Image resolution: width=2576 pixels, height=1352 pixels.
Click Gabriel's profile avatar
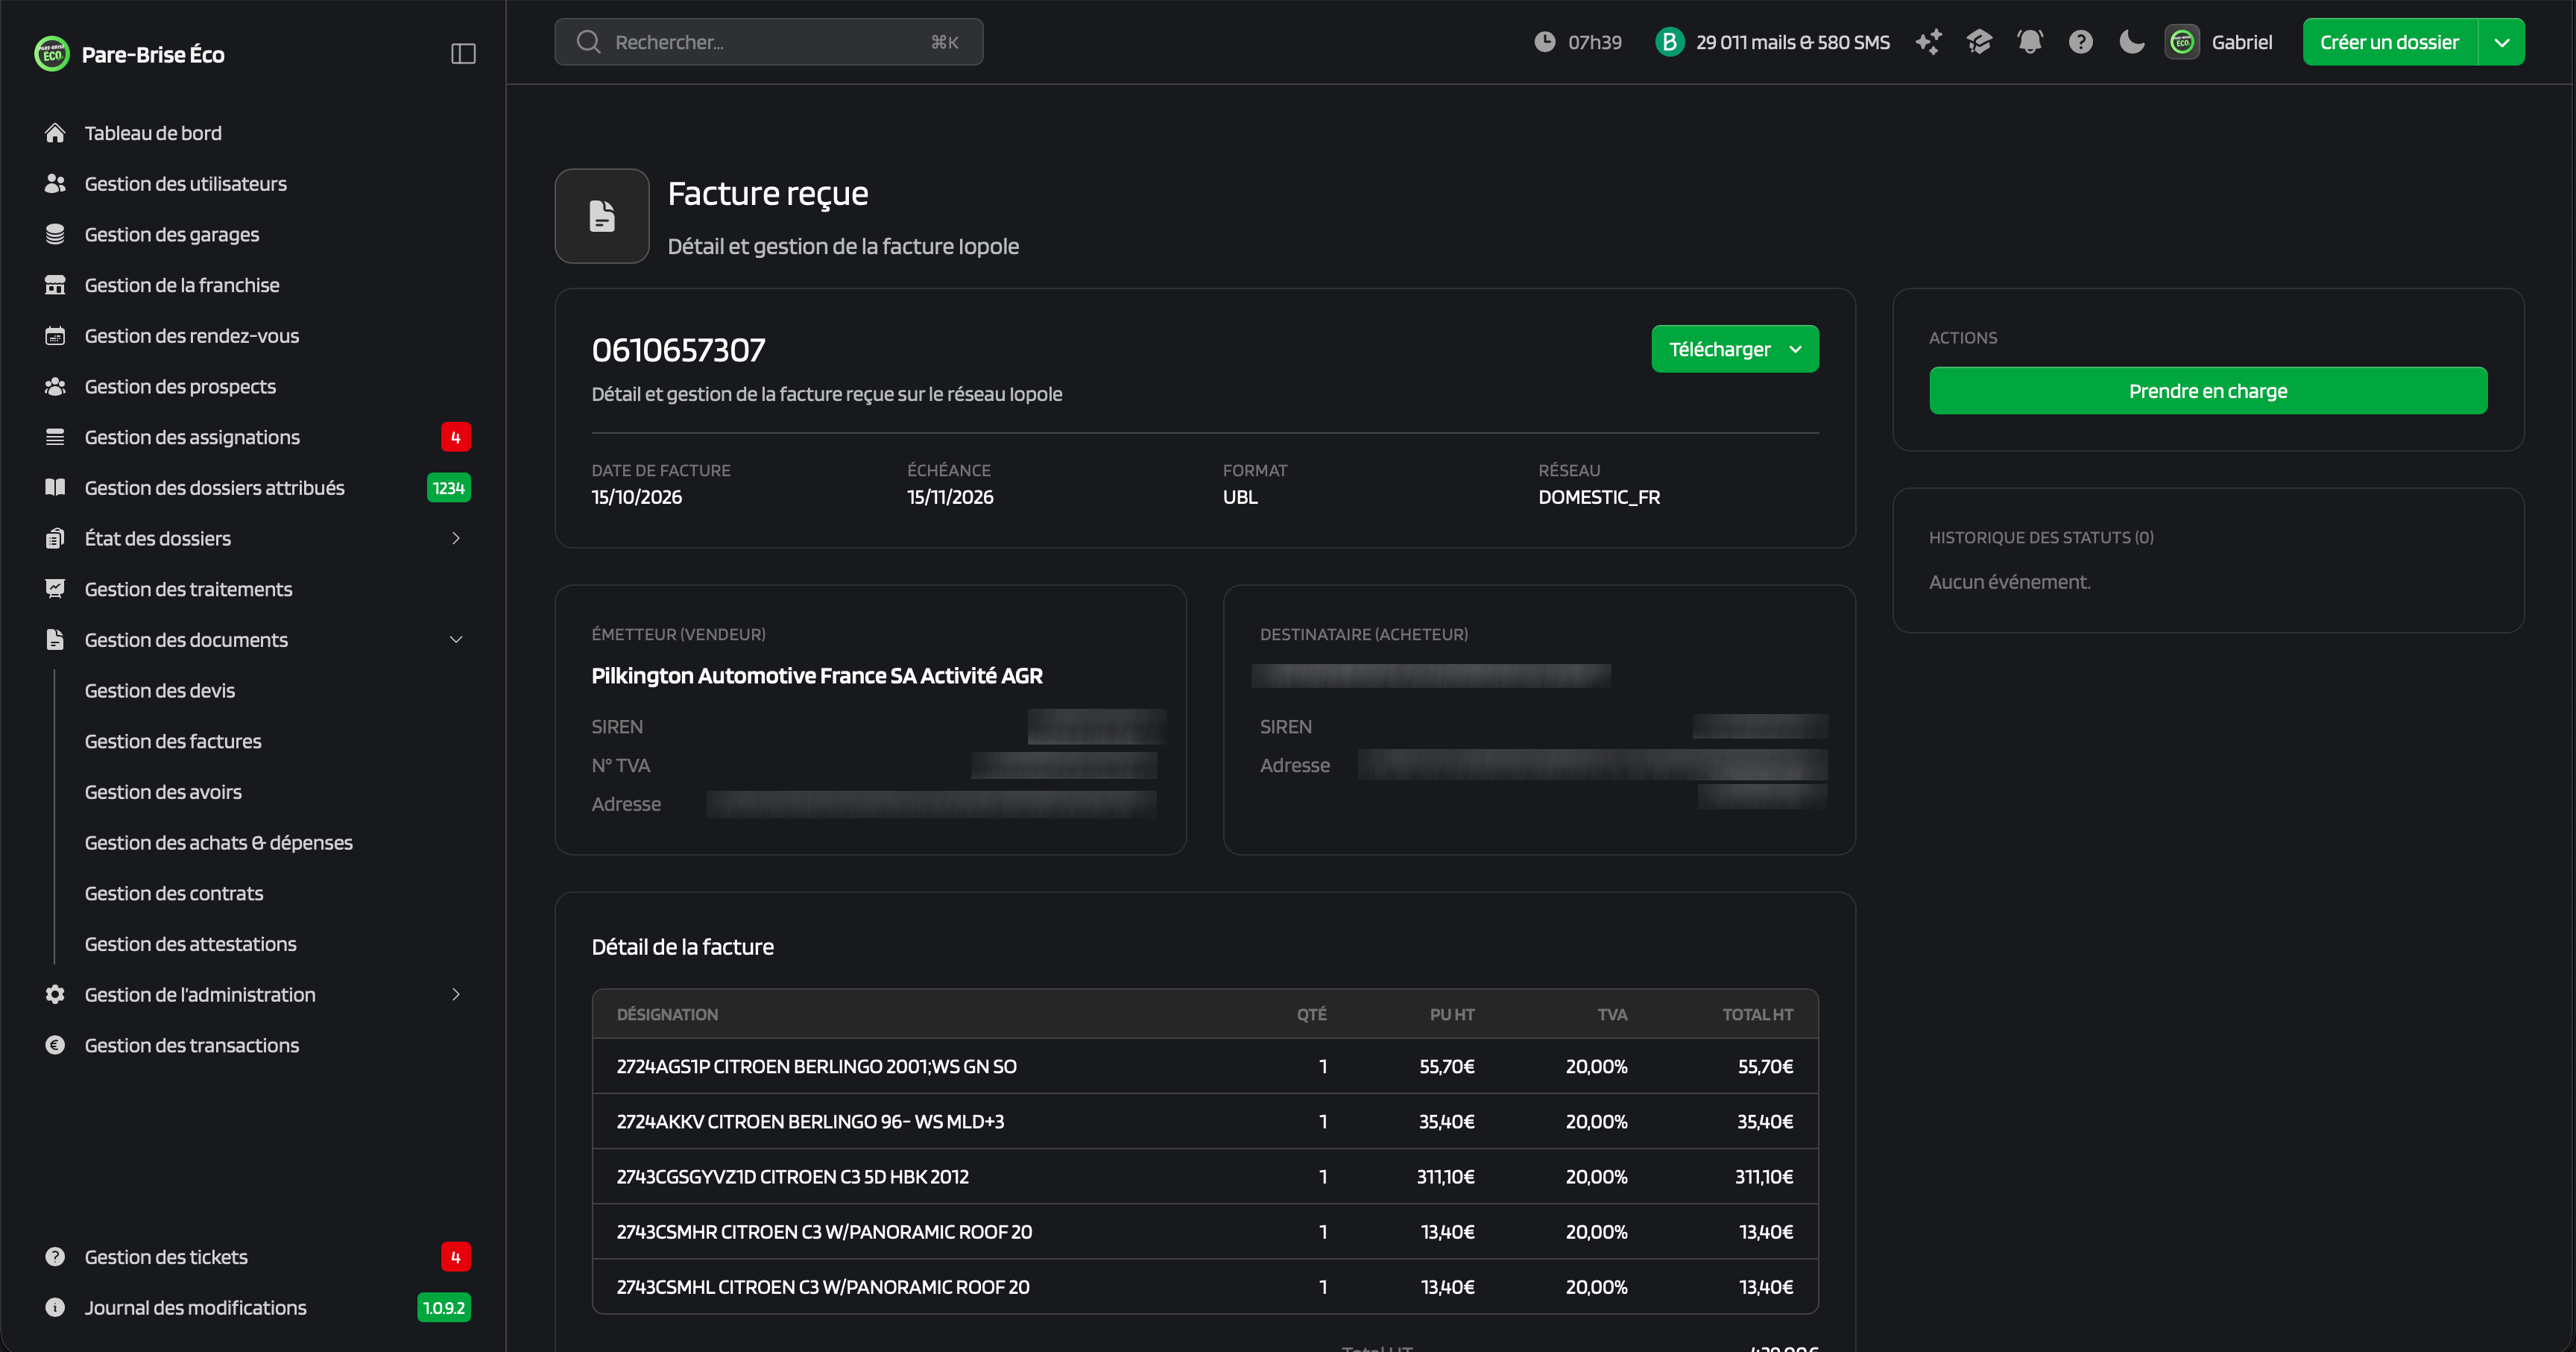point(2182,42)
